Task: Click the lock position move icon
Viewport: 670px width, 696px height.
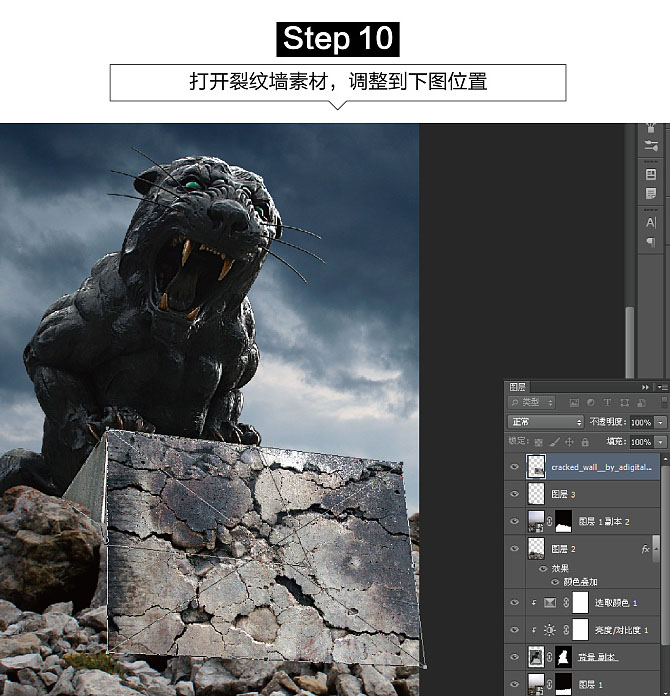Action: point(569,441)
